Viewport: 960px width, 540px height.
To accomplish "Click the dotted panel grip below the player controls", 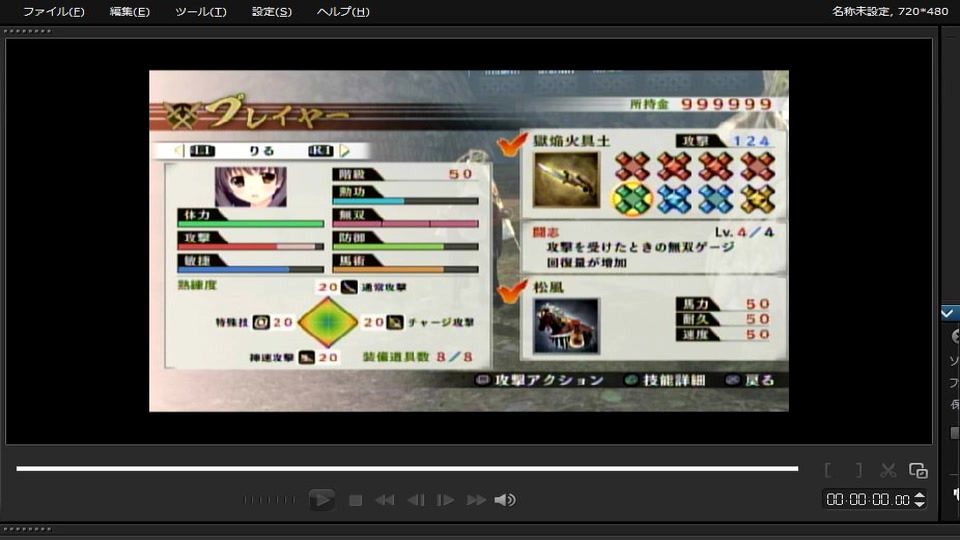I will 28,529.
